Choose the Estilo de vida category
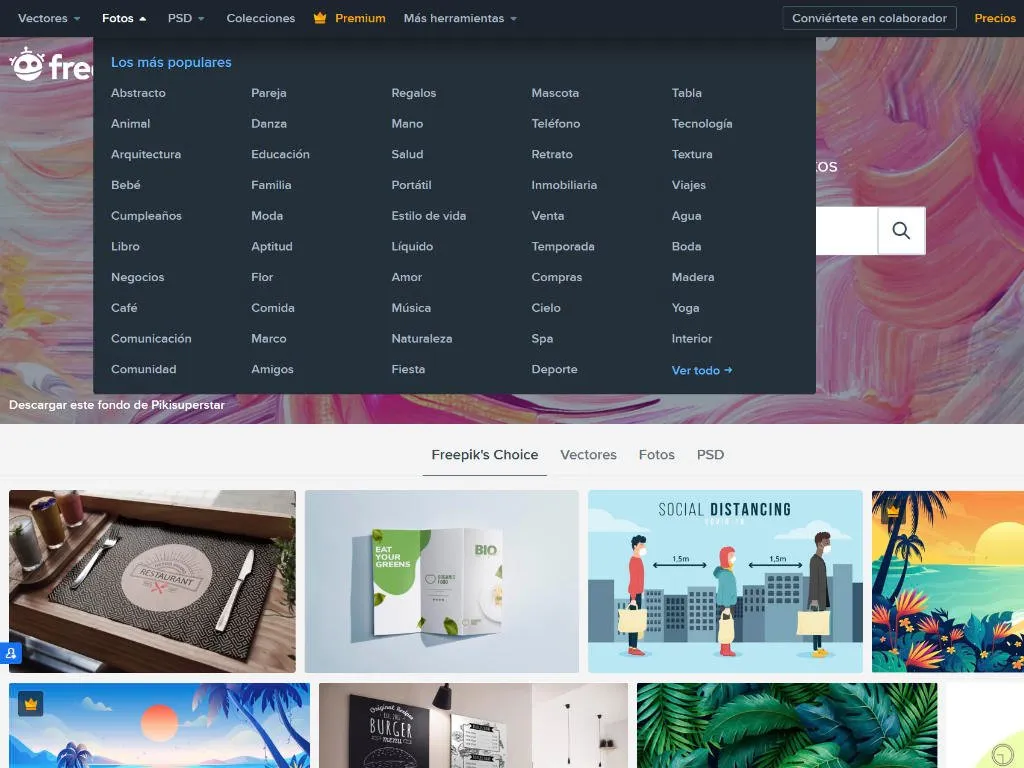This screenshot has width=1024, height=768. point(428,216)
